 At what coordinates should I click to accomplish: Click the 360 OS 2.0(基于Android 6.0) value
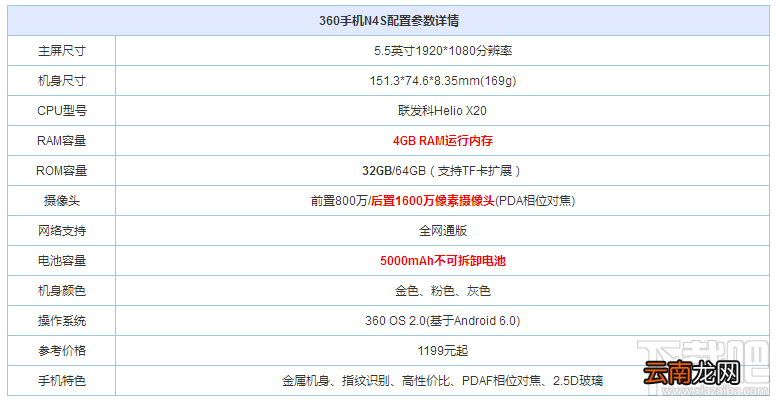tap(443, 321)
